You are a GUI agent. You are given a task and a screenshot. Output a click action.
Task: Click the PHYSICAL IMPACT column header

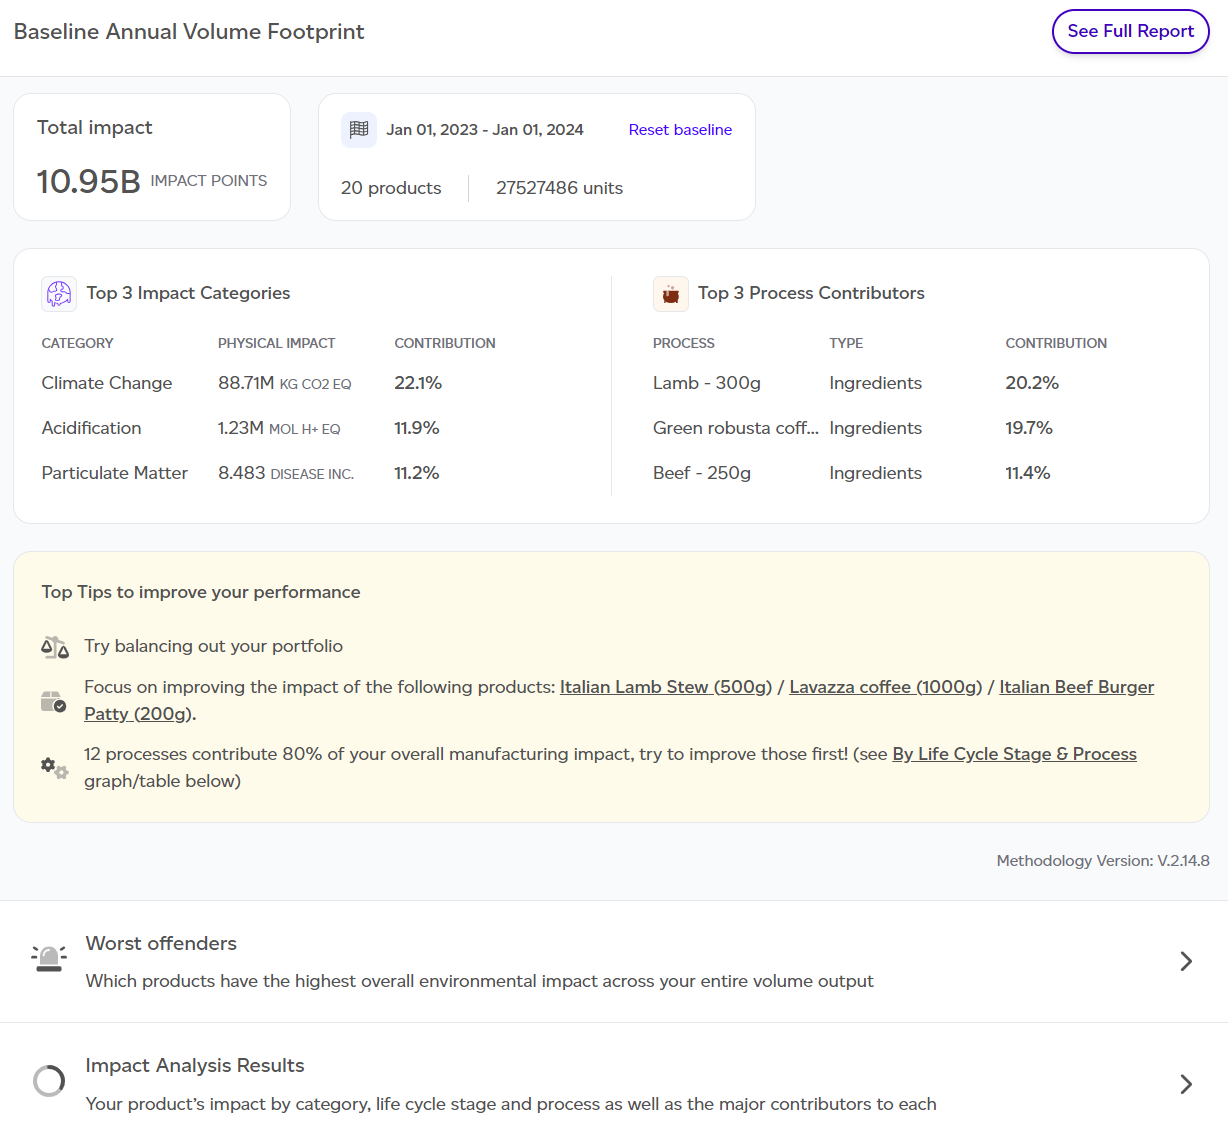[277, 343]
